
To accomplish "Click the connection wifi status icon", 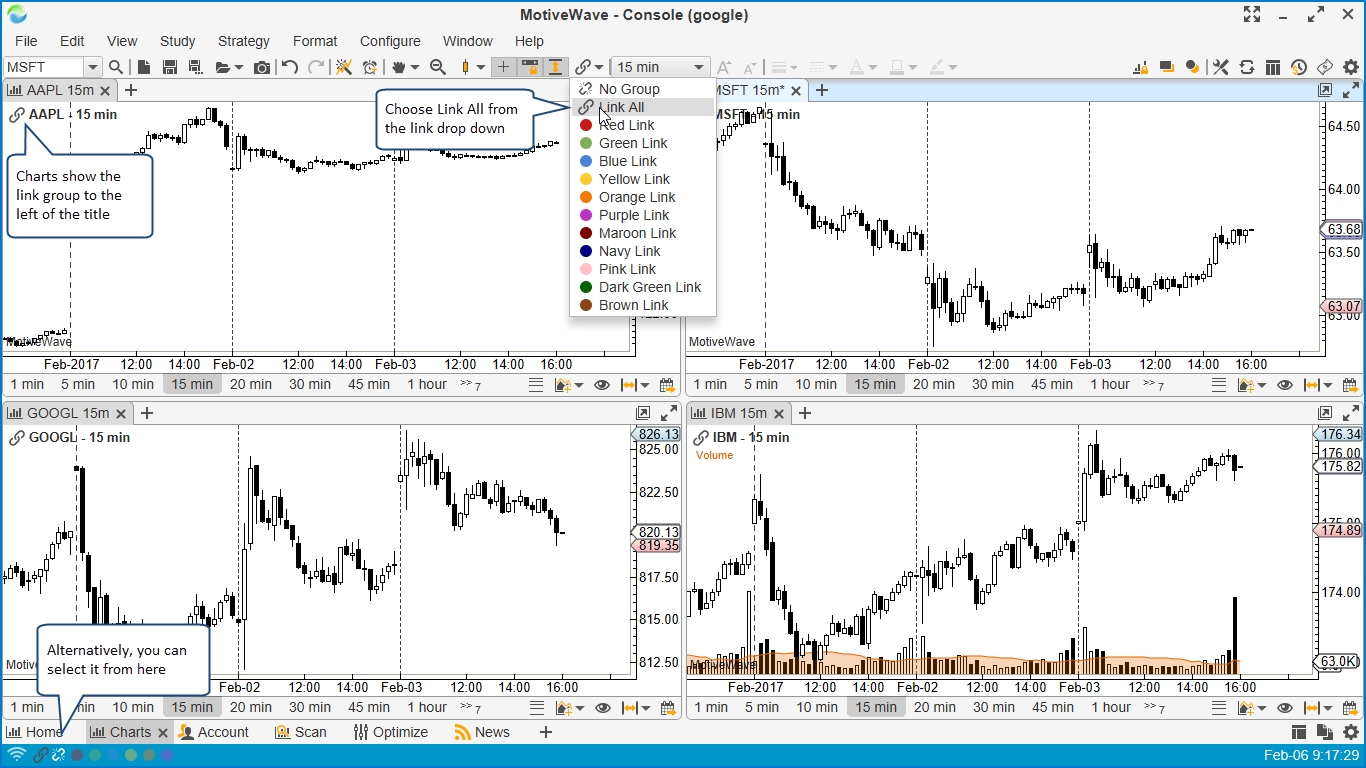I will click(16, 755).
